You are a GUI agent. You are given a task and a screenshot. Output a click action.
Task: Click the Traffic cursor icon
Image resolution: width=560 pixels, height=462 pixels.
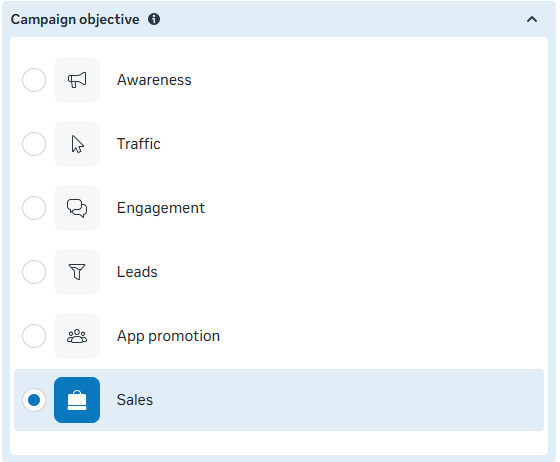pos(77,144)
